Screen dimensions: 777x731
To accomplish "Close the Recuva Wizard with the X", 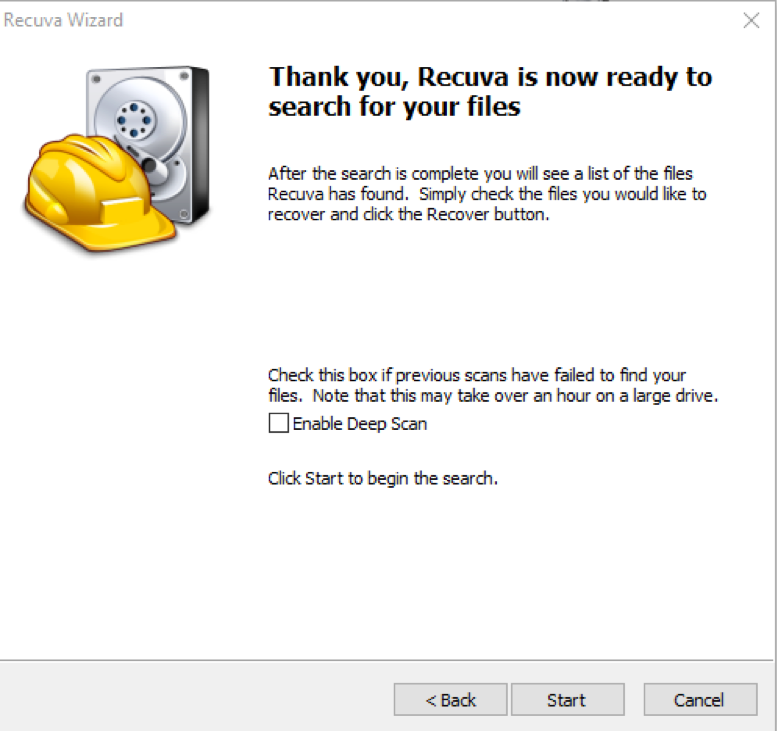I will [x=751, y=20].
